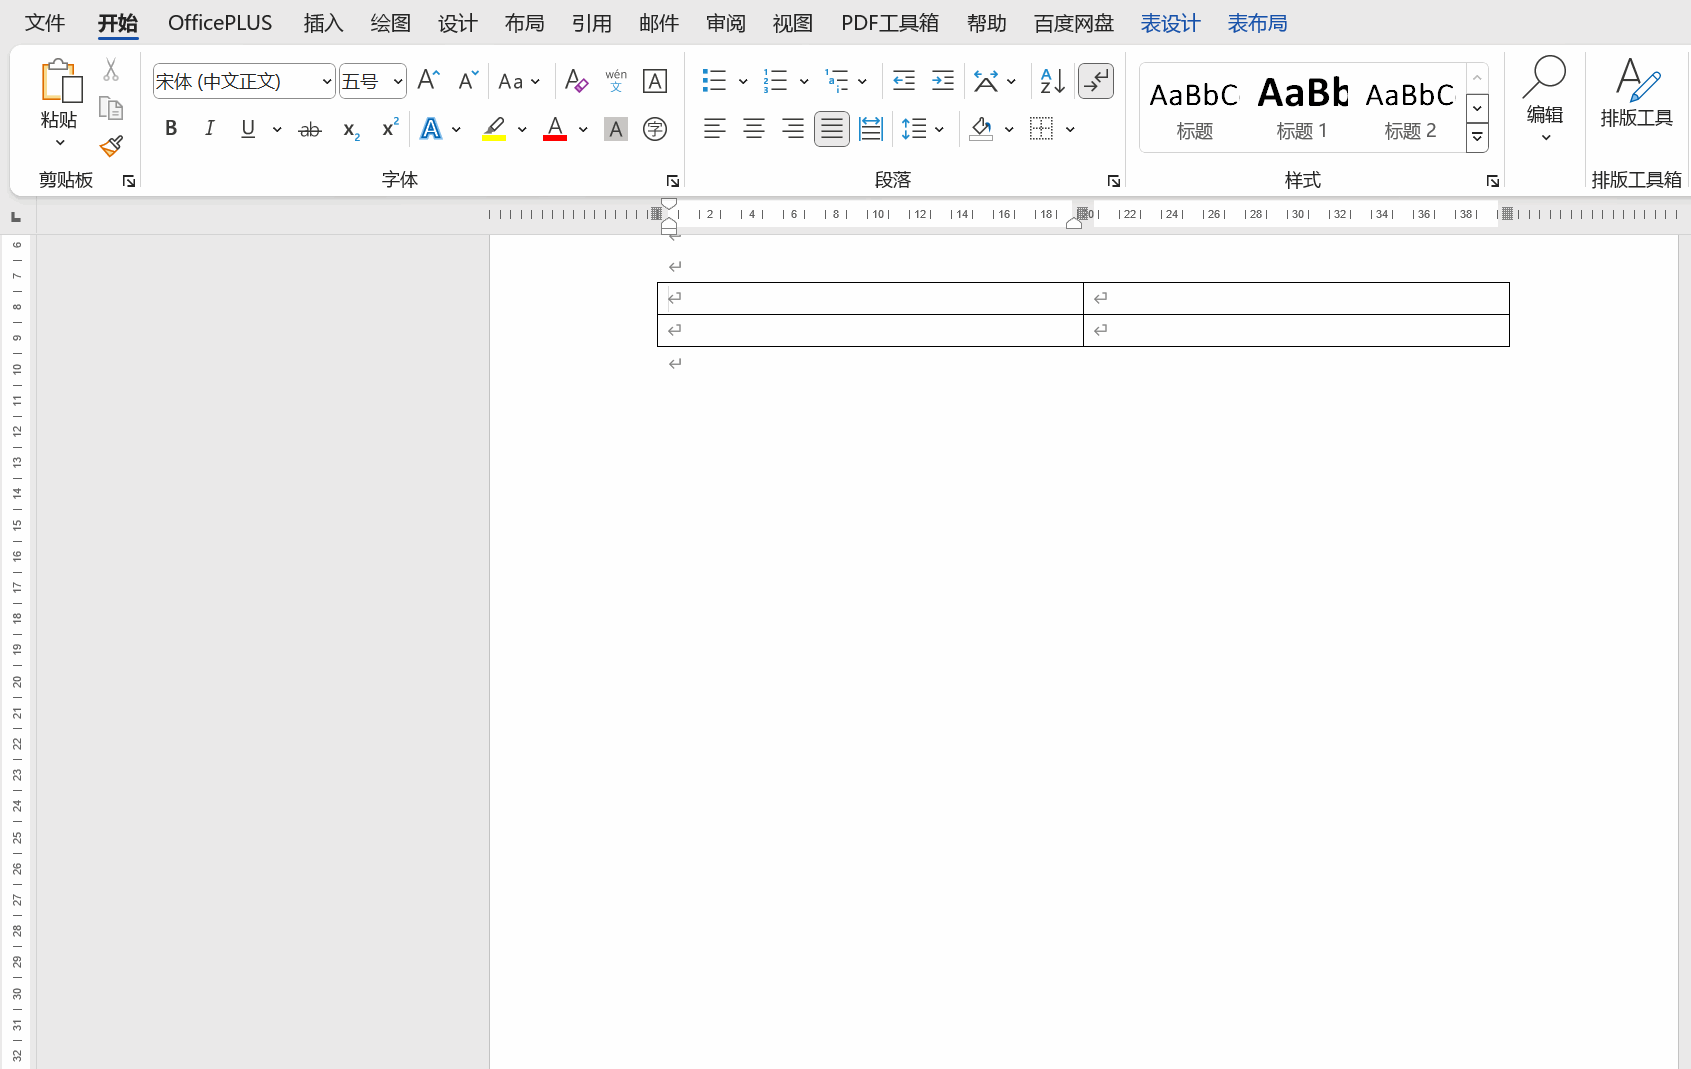The width and height of the screenshot is (1691, 1069).
Task: Click the top-left table cell
Action: (870, 298)
